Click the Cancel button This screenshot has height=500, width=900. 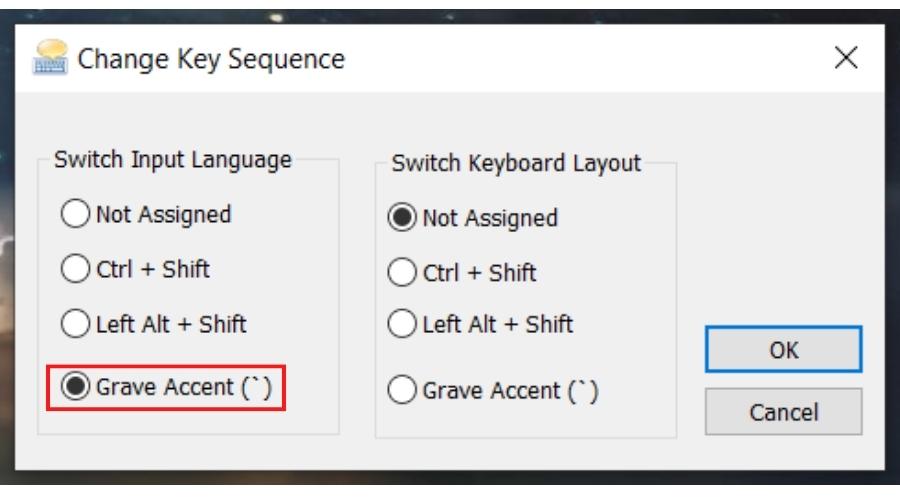click(x=783, y=412)
